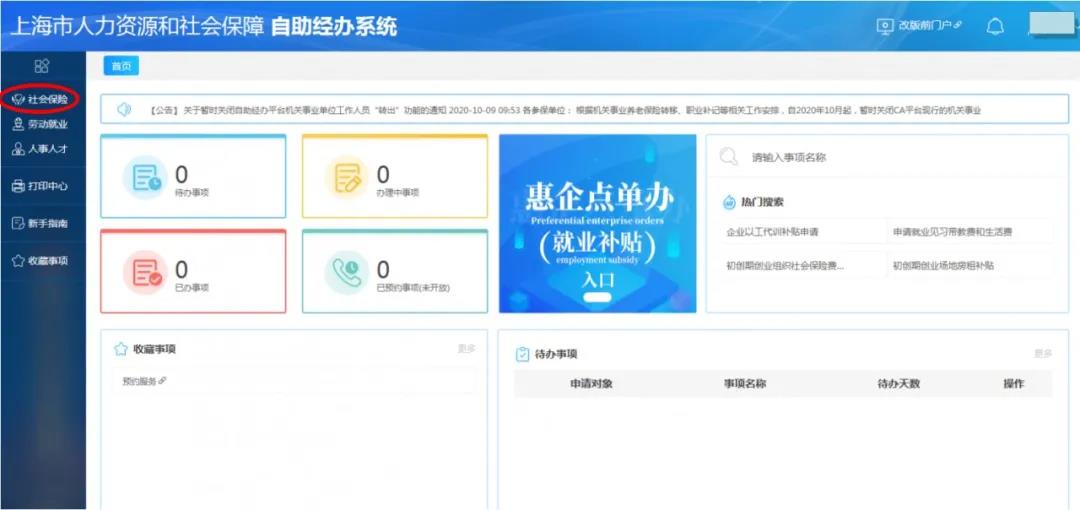
Task: Click the 待办天数 column header
Action: [x=898, y=384]
